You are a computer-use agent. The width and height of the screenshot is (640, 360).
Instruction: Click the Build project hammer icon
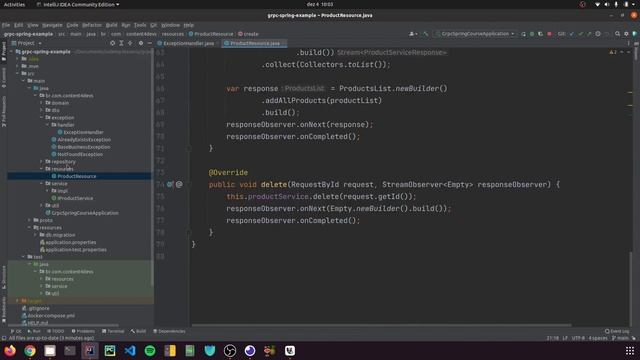(425, 34)
